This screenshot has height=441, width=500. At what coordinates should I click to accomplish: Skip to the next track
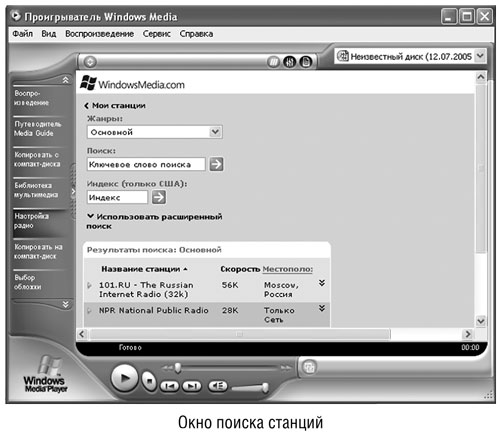(192, 386)
